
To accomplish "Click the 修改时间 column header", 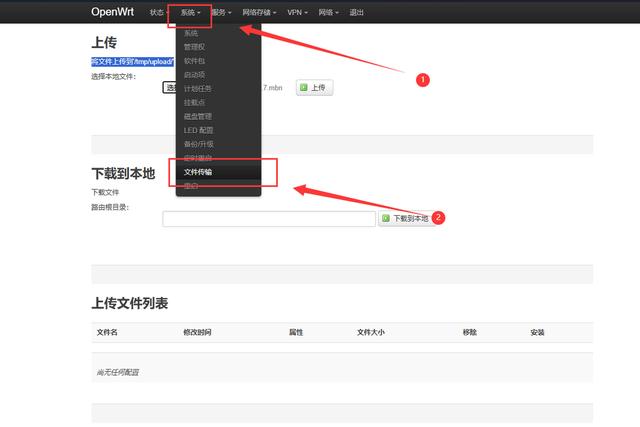I will 197,332.
